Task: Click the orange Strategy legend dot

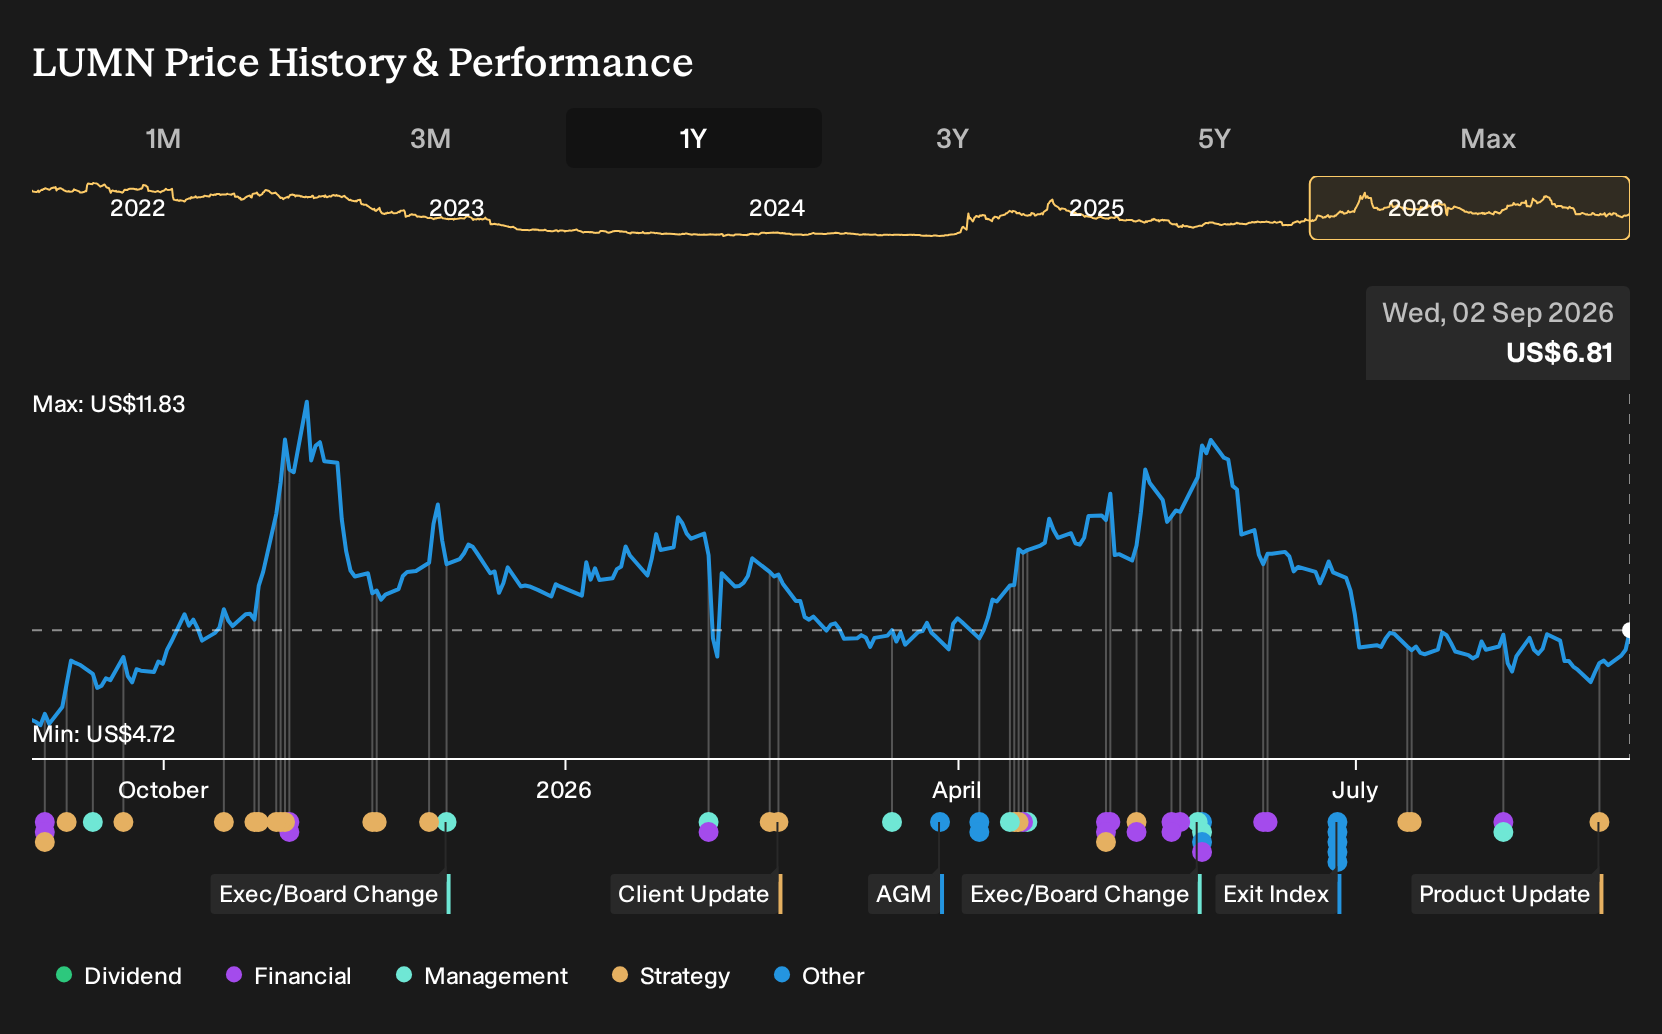Action: pos(620,975)
